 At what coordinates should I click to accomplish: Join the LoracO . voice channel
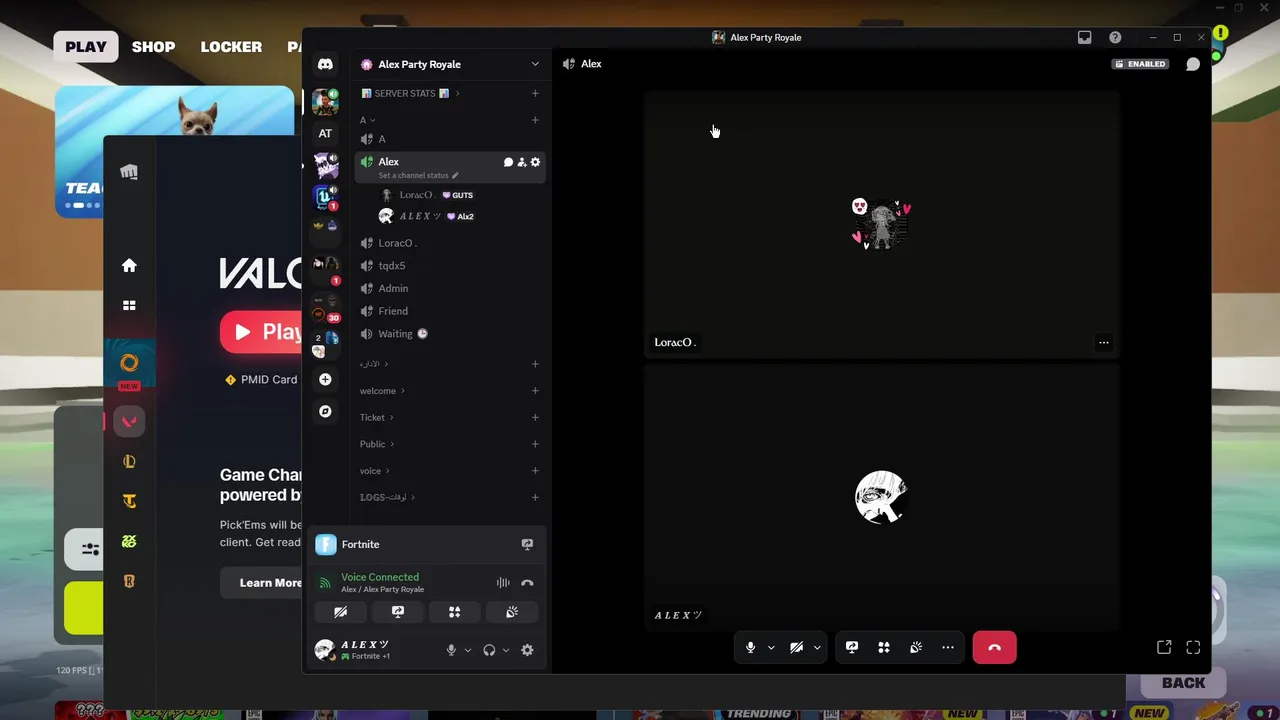click(x=450, y=243)
